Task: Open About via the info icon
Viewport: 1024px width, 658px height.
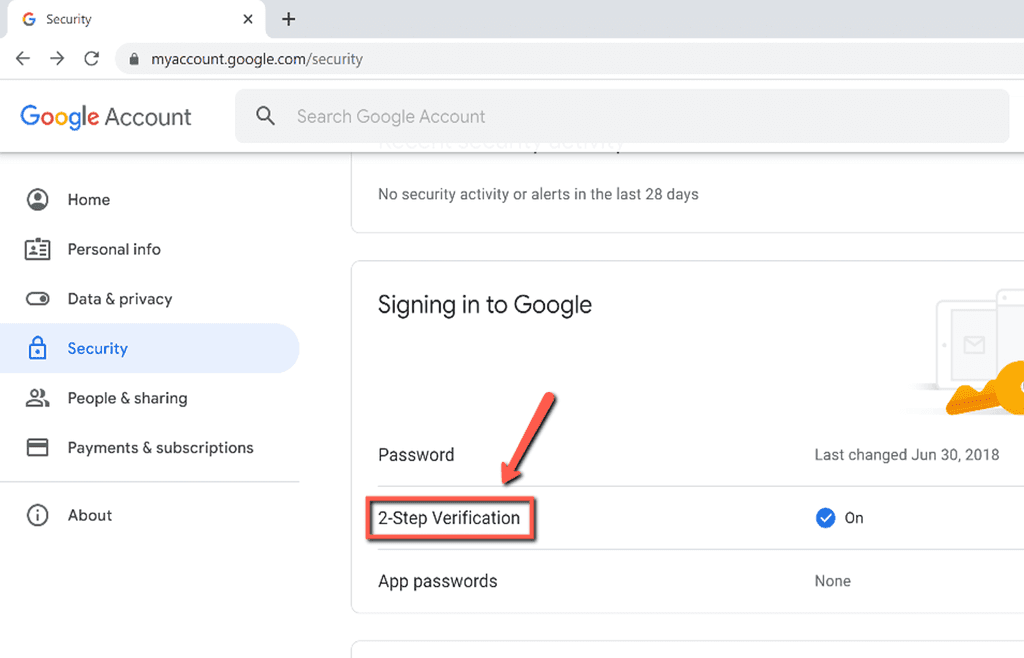Action: 37,515
